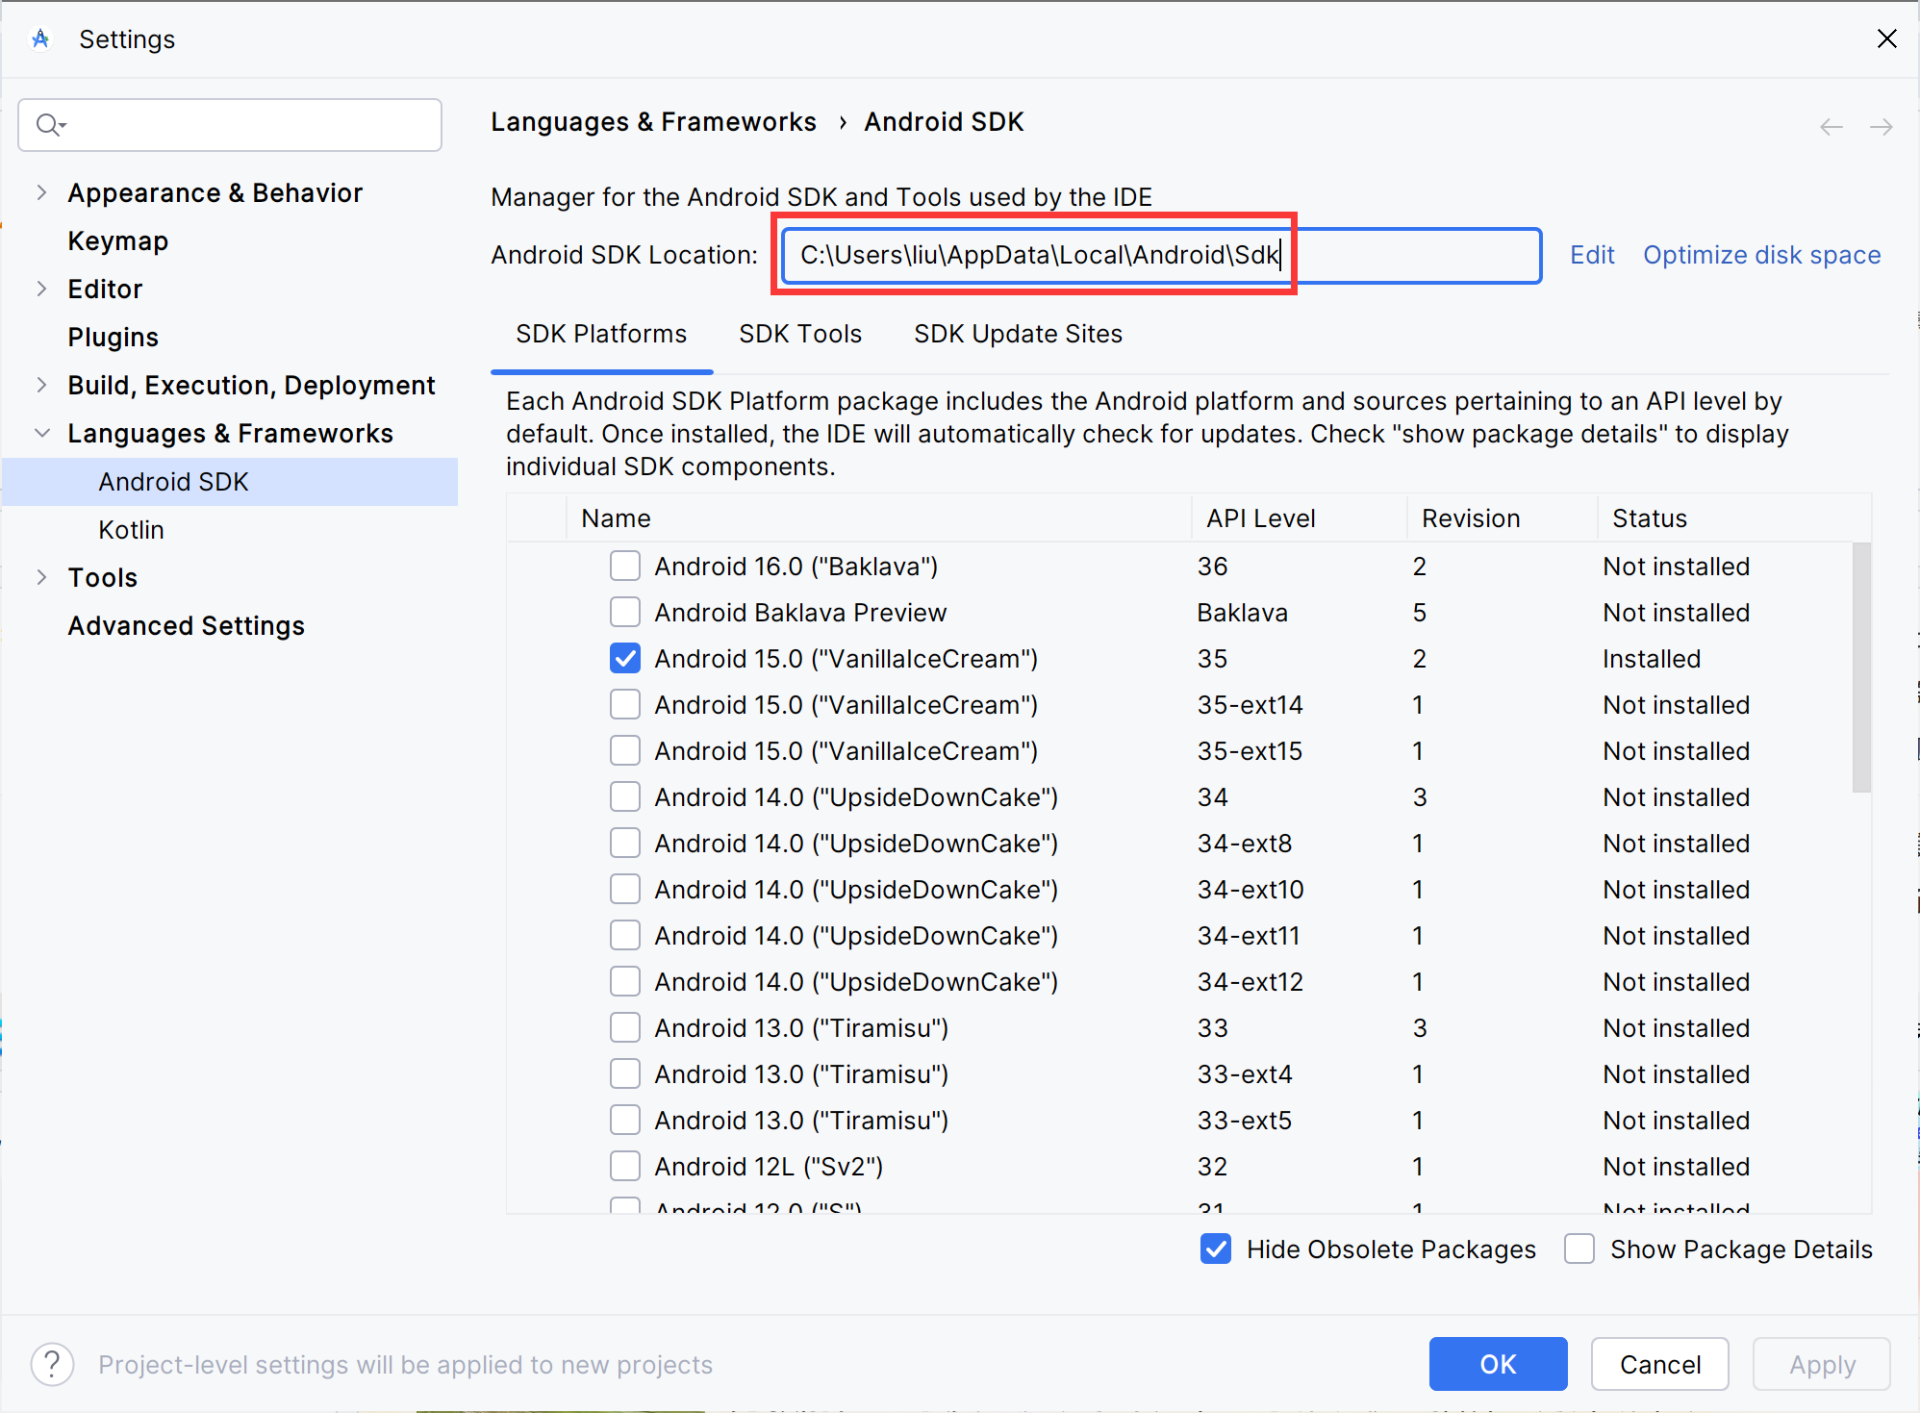Click the platform list vertical scrollbar
This screenshot has height=1413, width=1920.
(x=1860, y=667)
